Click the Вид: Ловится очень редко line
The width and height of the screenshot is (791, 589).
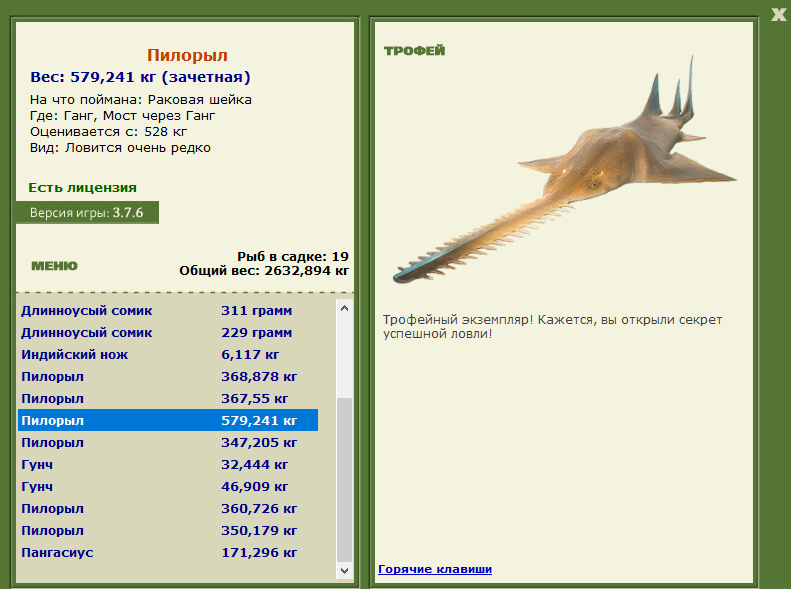pos(120,148)
